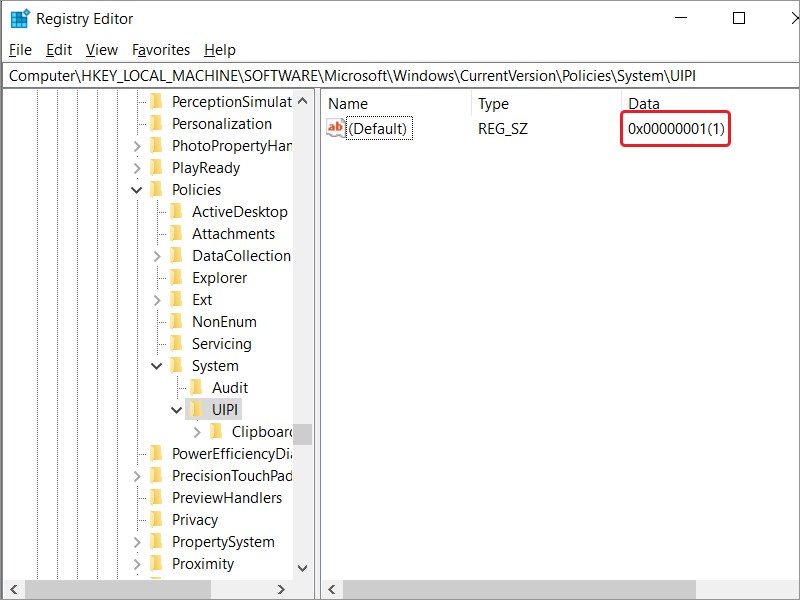Maximize the Registry Editor window
This screenshot has width=800, height=600.
[x=738, y=18]
